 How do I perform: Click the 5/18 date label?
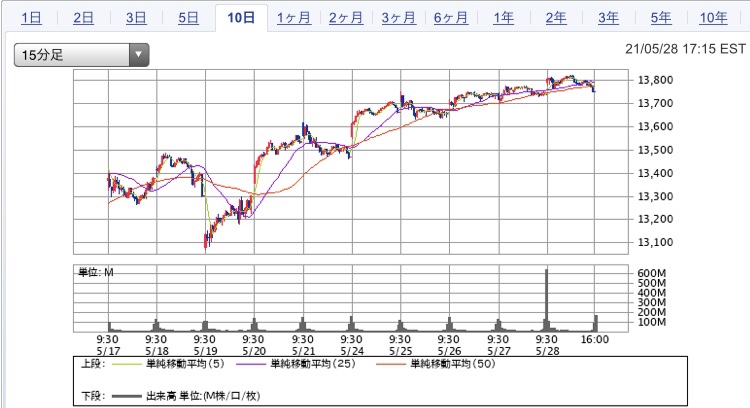[x=156, y=351]
